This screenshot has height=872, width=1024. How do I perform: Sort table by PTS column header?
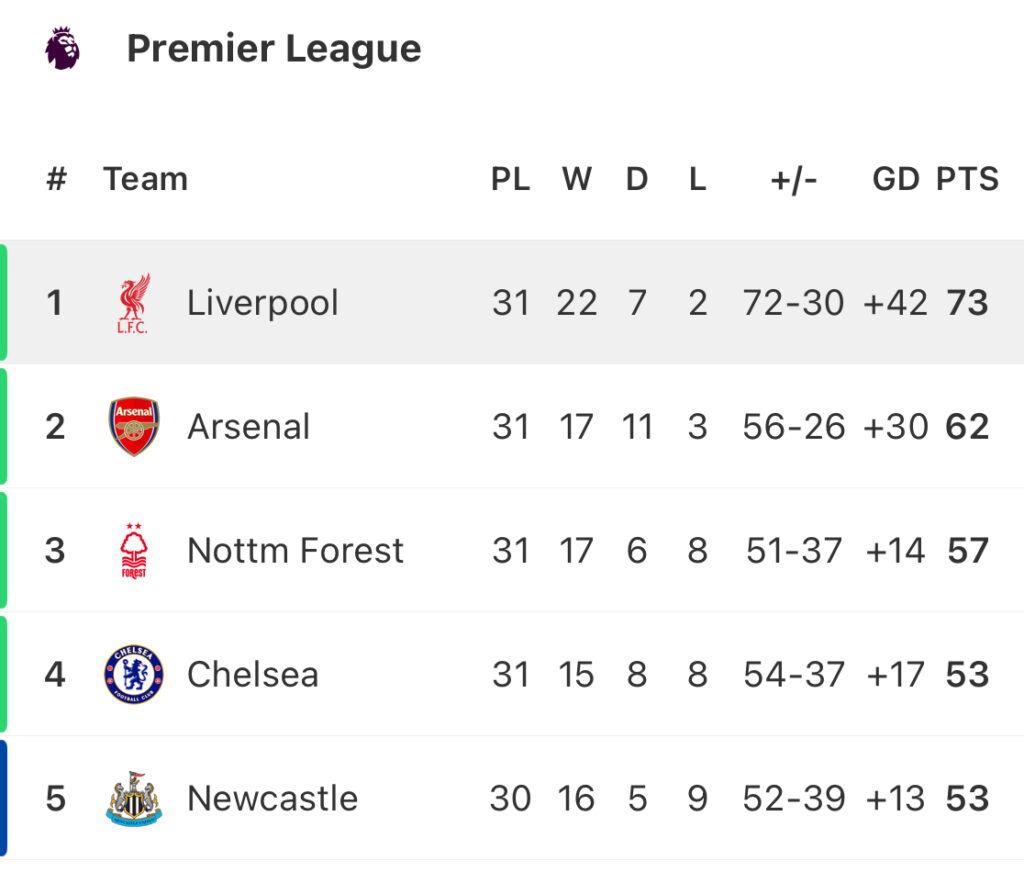pos(967,179)
